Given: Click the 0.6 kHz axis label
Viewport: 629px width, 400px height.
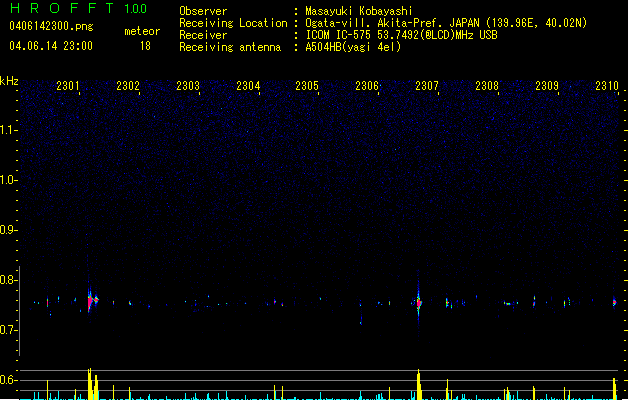Looking at the screenshot, I should click(x=8, y=380).
